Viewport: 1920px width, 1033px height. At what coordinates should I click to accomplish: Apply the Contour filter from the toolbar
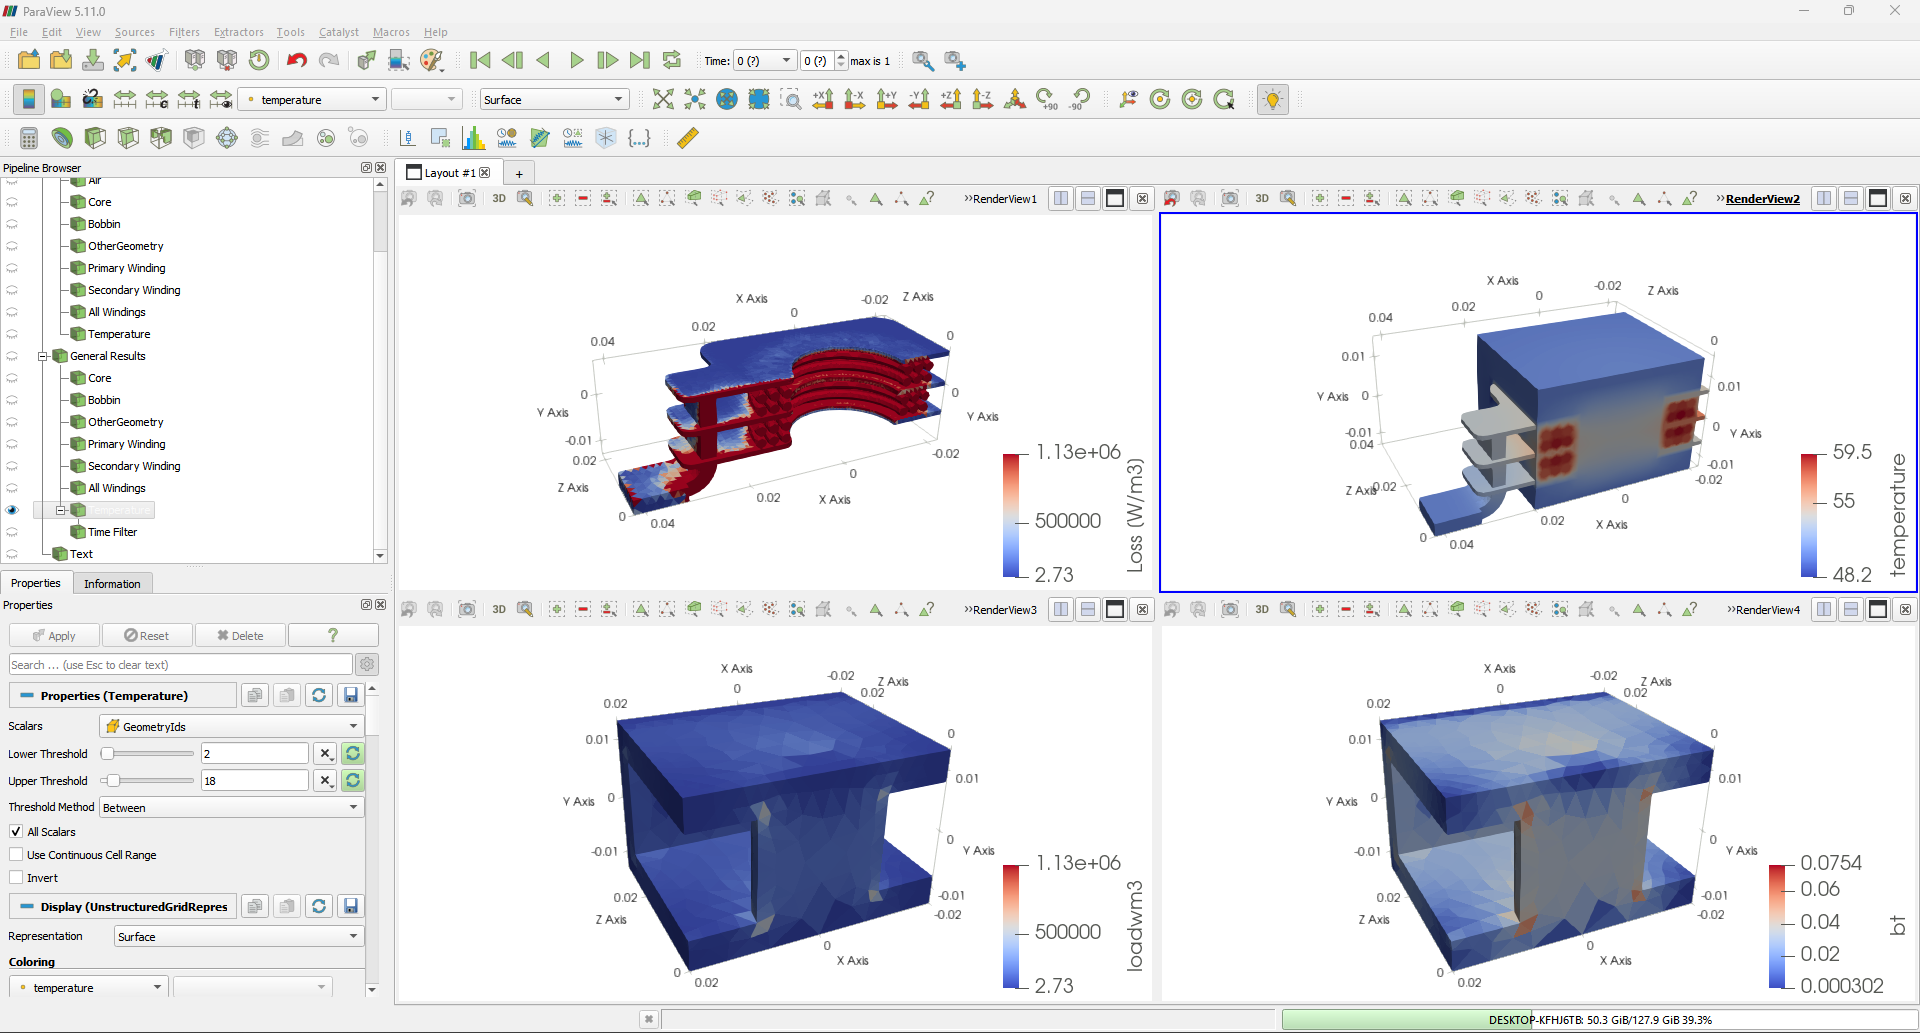[62, 138]
